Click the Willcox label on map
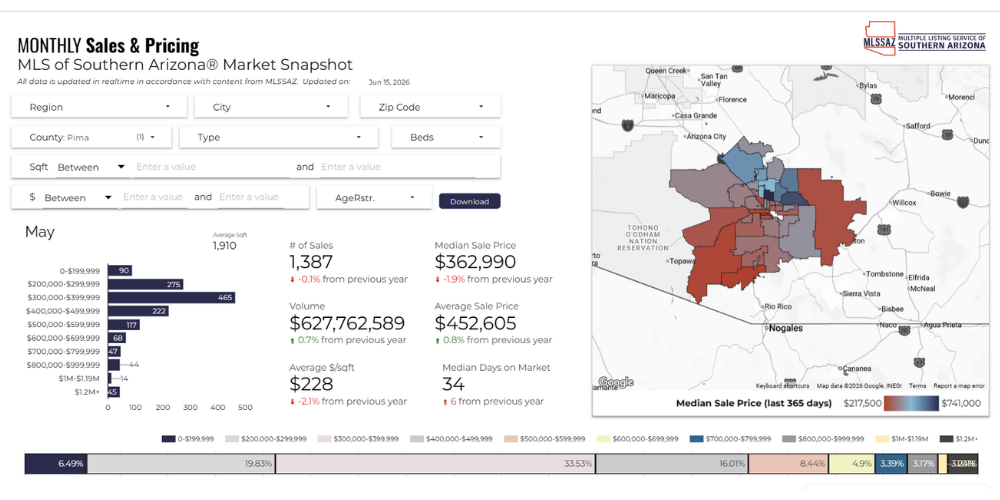This screenshot has width=1000, height=500. point(904,202)
